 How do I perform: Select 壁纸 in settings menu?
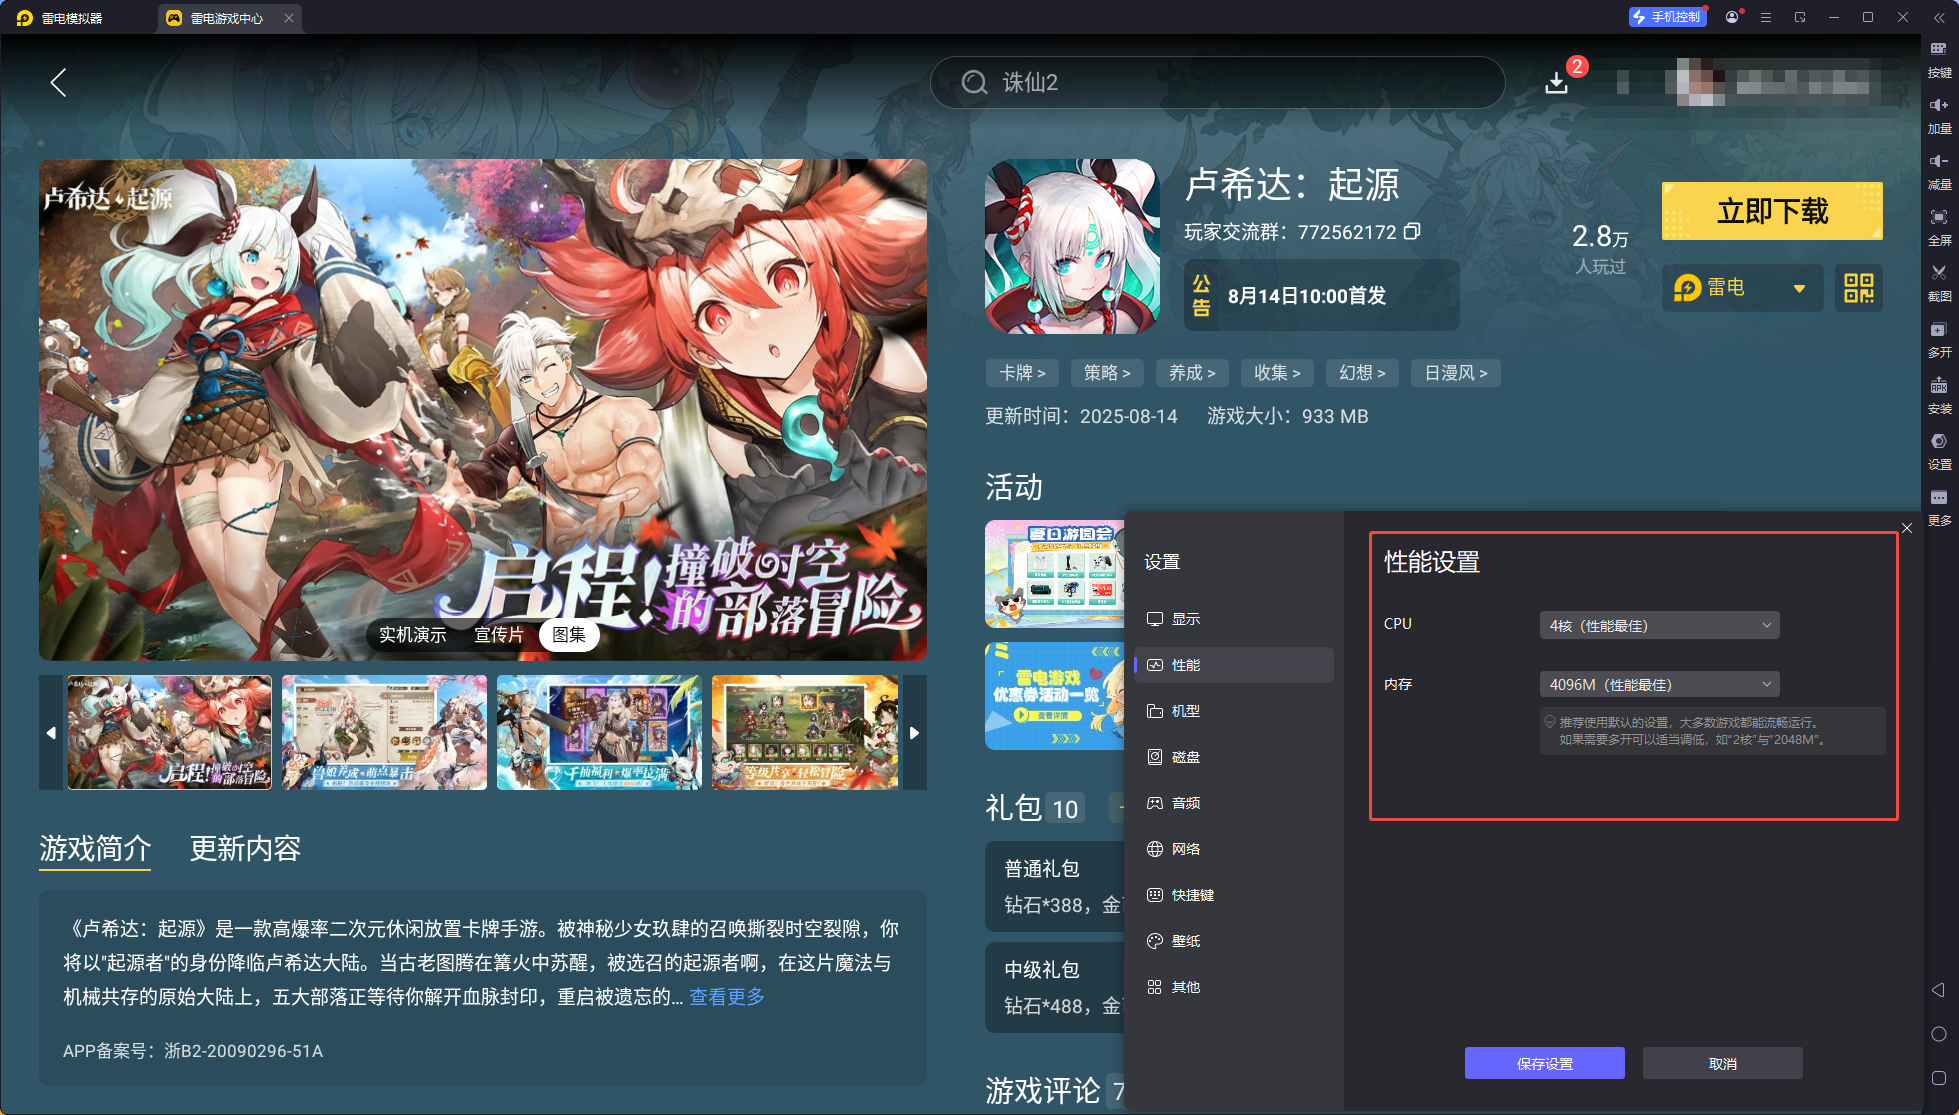(1234, 941)
